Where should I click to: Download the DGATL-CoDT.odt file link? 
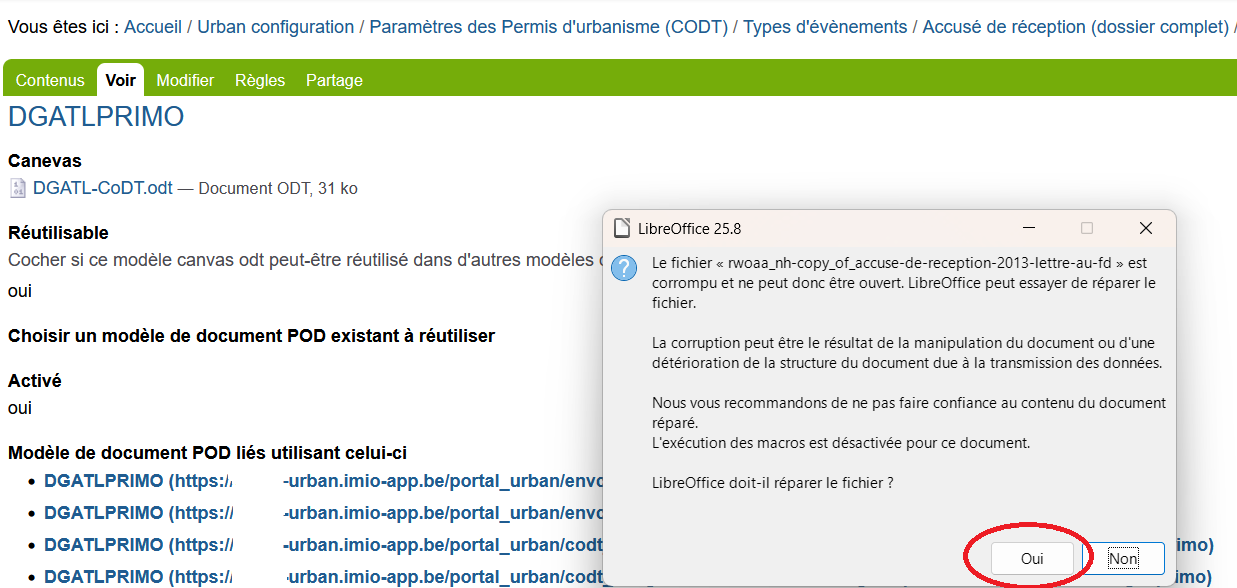(x=103, y=188)
